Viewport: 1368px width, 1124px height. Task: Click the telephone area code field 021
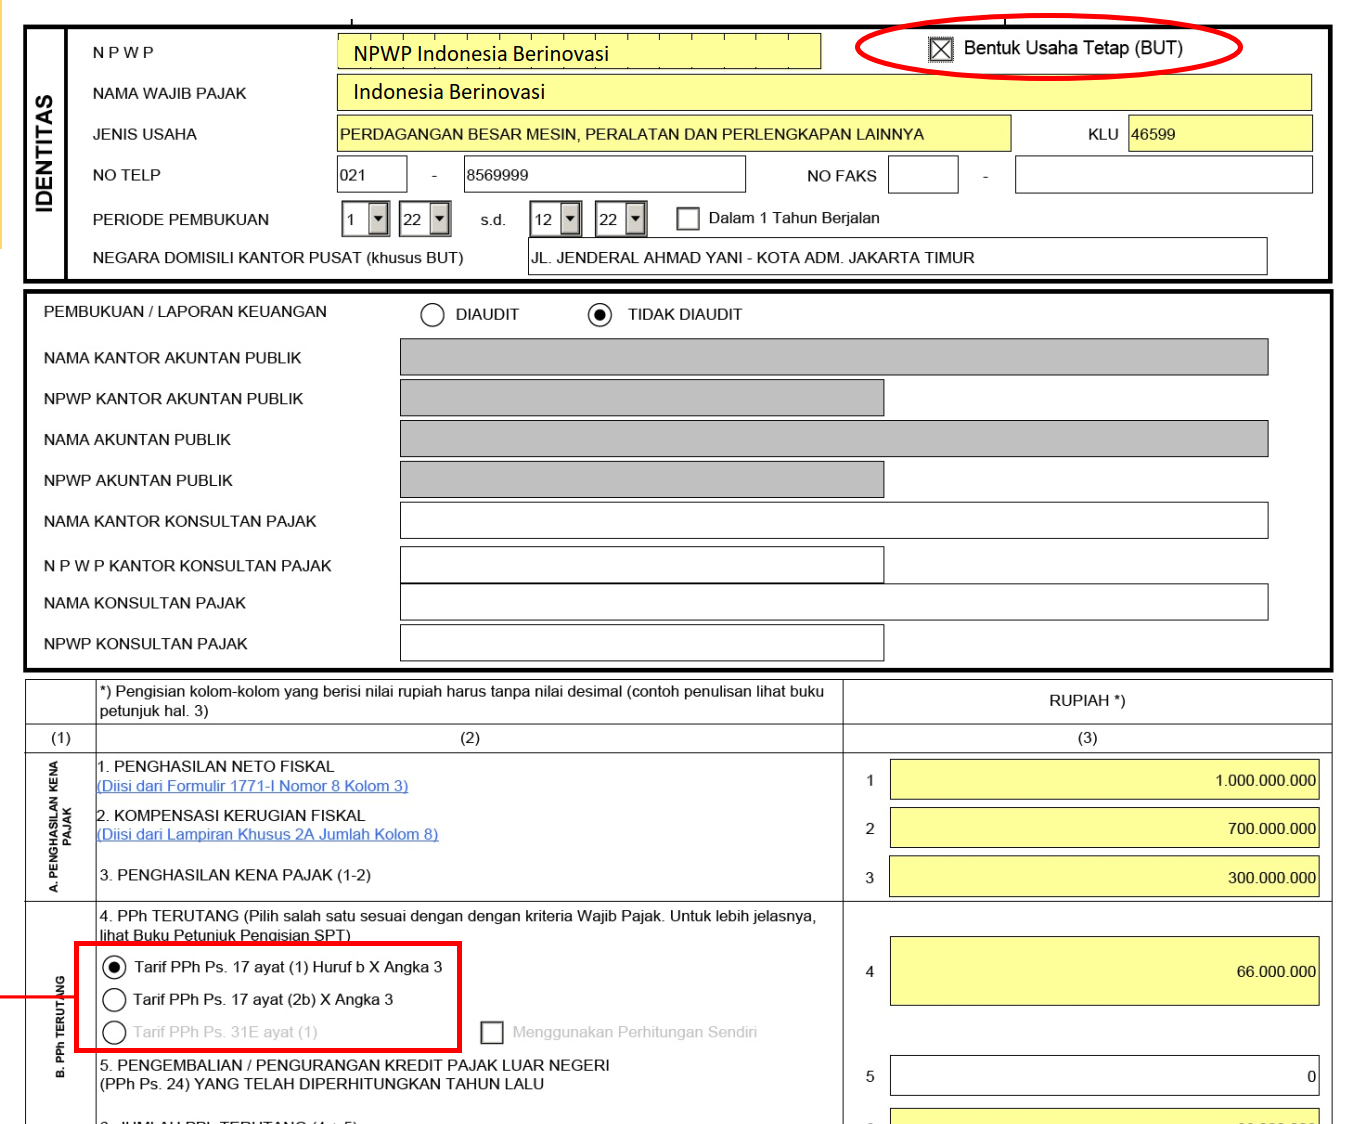pyautogui.click(x=372, y=174)
